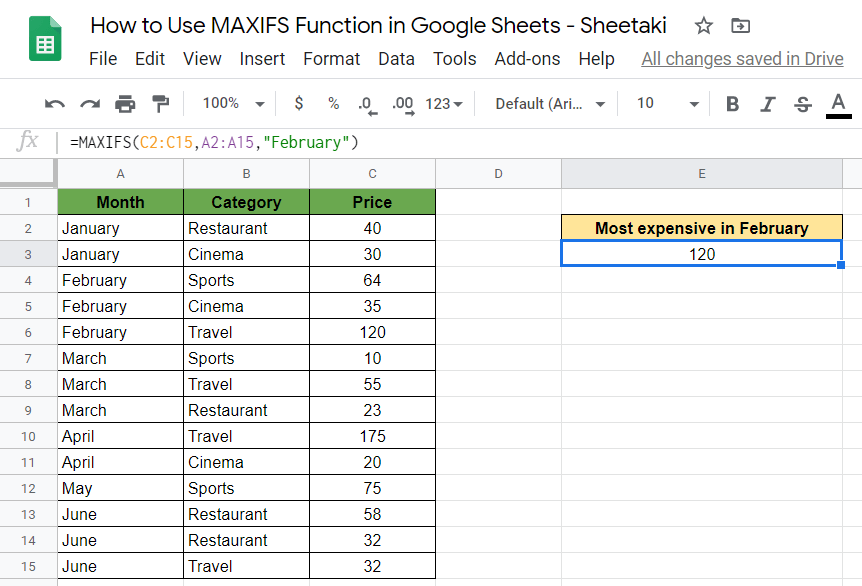Format as percent
Screen dimensions: 862x586
click(333, 103)
